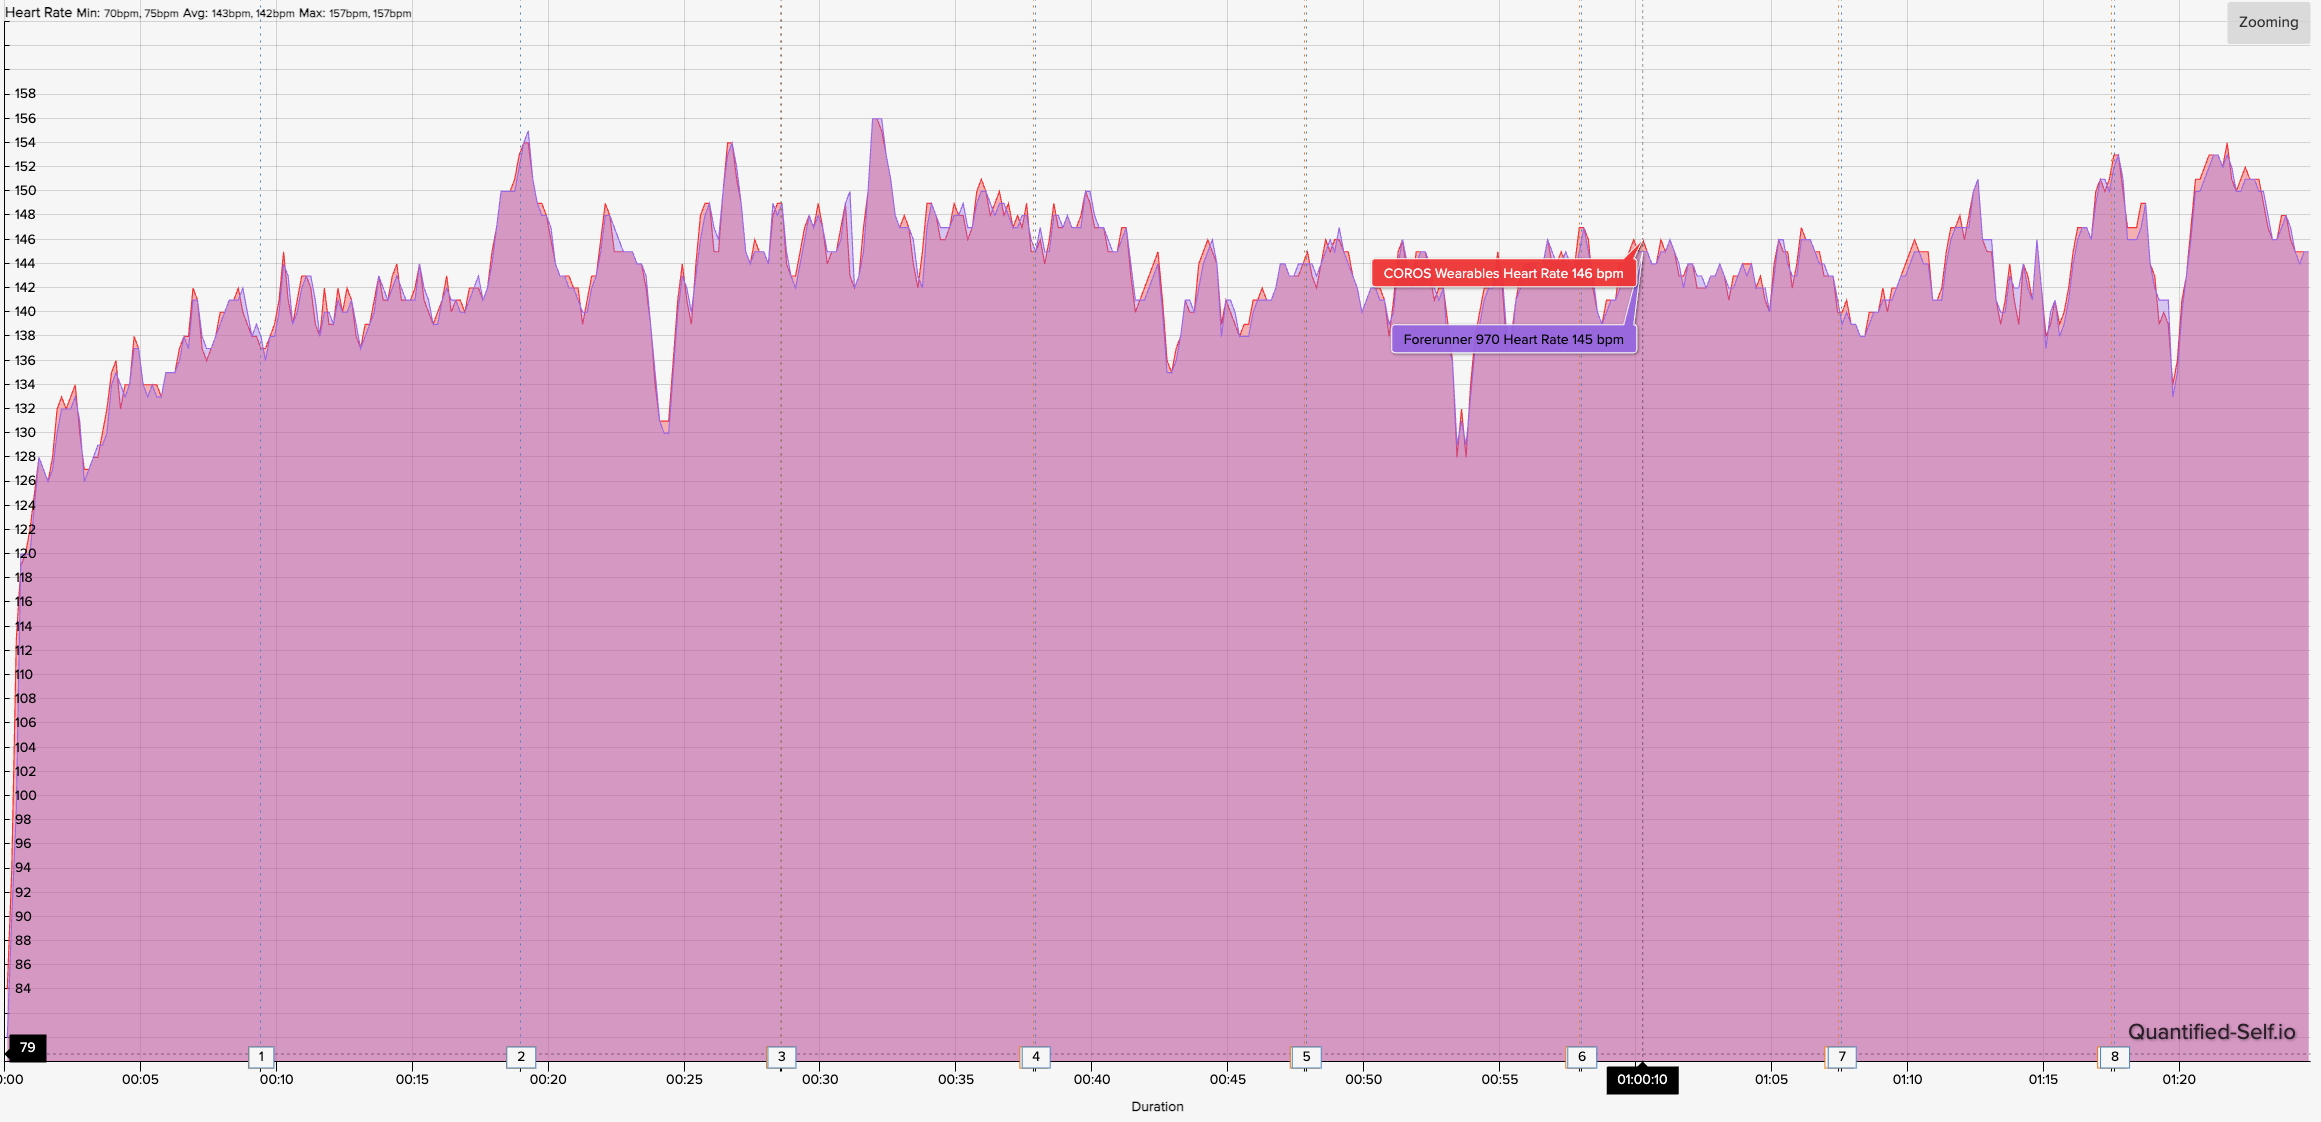Click the Forerunner 970 Heart Rate tooltip
This screenshot has height=1122, width=2321.
pyautogui.click(x=1512, y=339)
